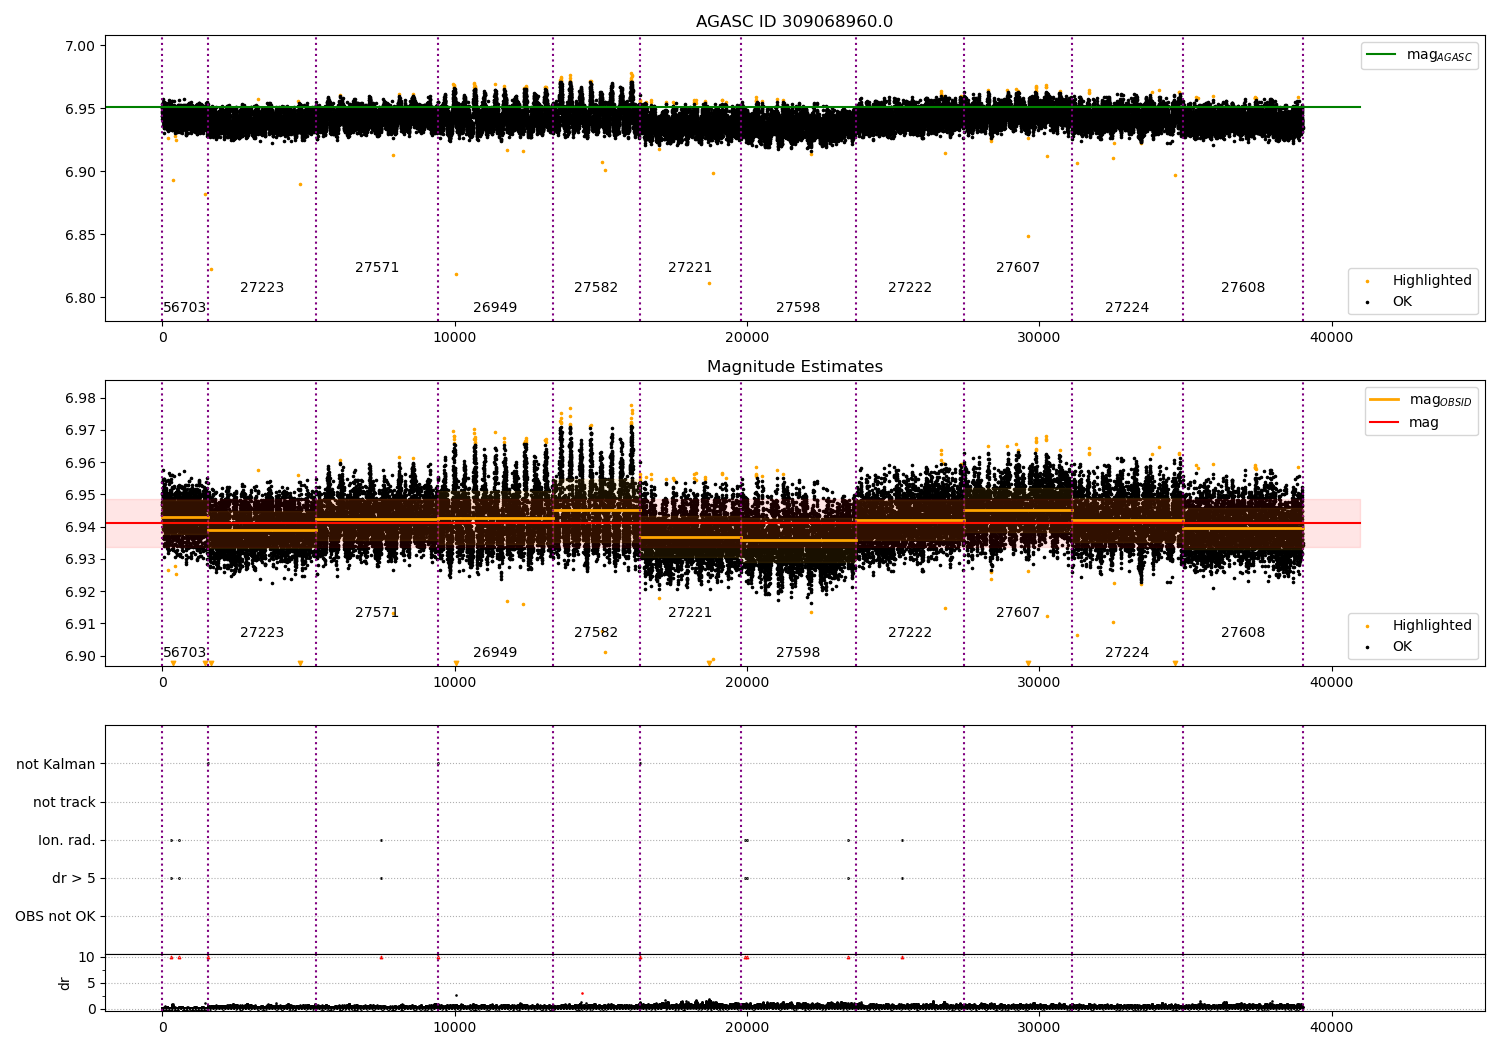Screen dimensions: 1500x1050
Task: Click the 20000 x-tick of the top plot
Action: pos(747,337)
